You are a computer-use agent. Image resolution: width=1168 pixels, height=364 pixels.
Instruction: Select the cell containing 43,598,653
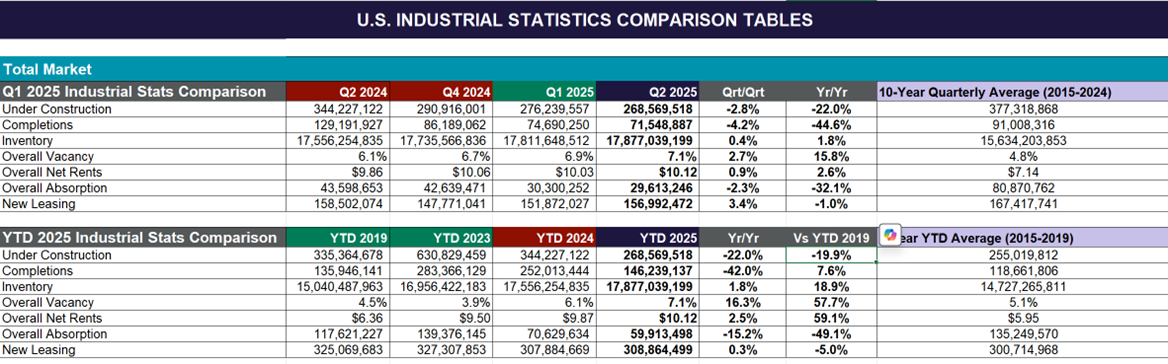tap(337, 188)
